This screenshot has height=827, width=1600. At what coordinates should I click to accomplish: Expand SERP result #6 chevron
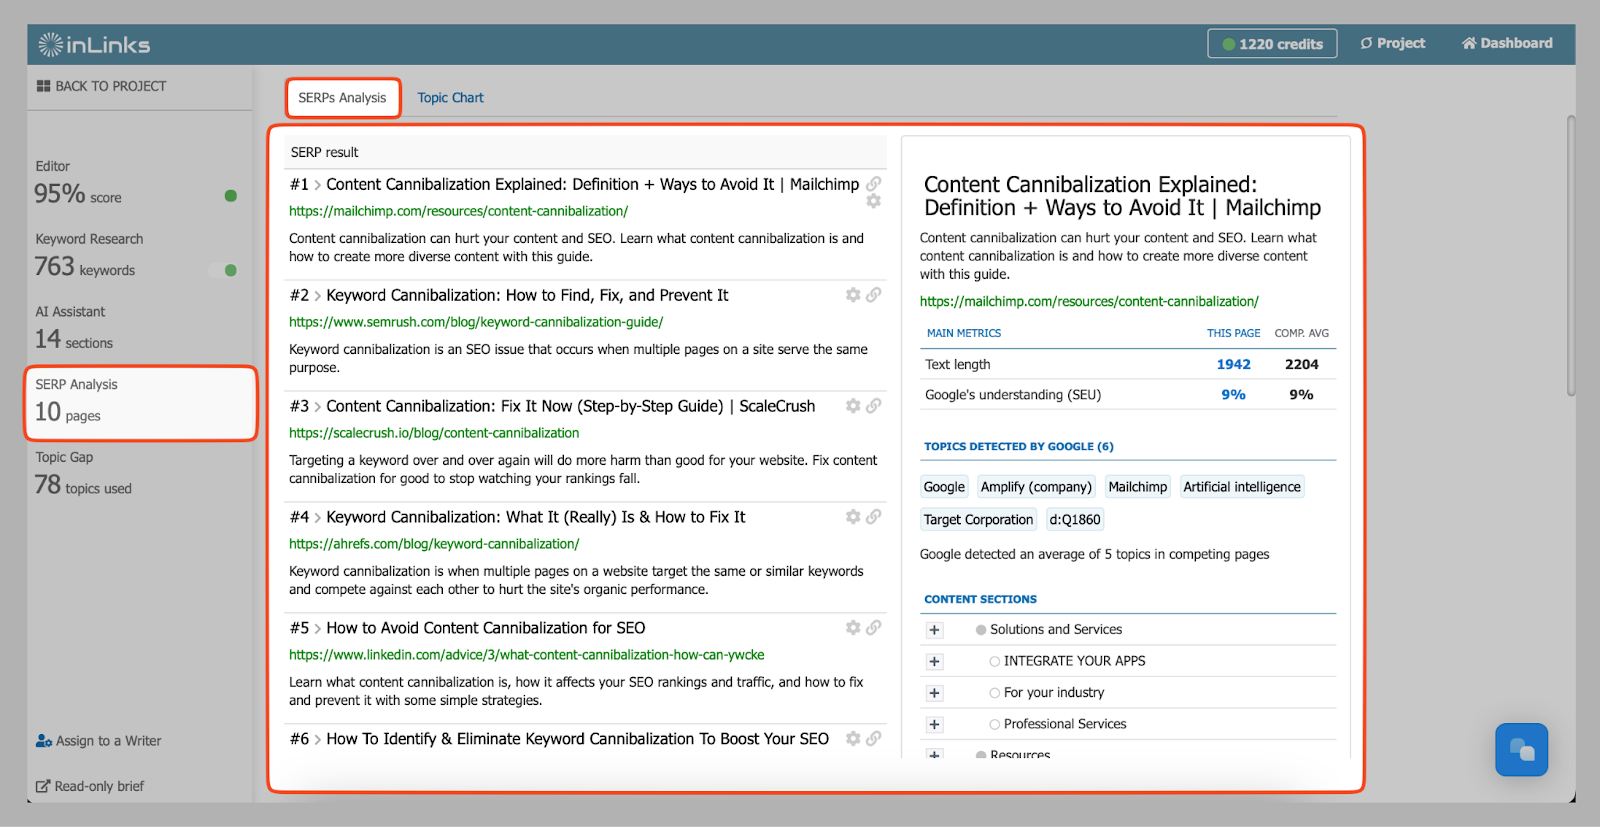click(318, 740)
